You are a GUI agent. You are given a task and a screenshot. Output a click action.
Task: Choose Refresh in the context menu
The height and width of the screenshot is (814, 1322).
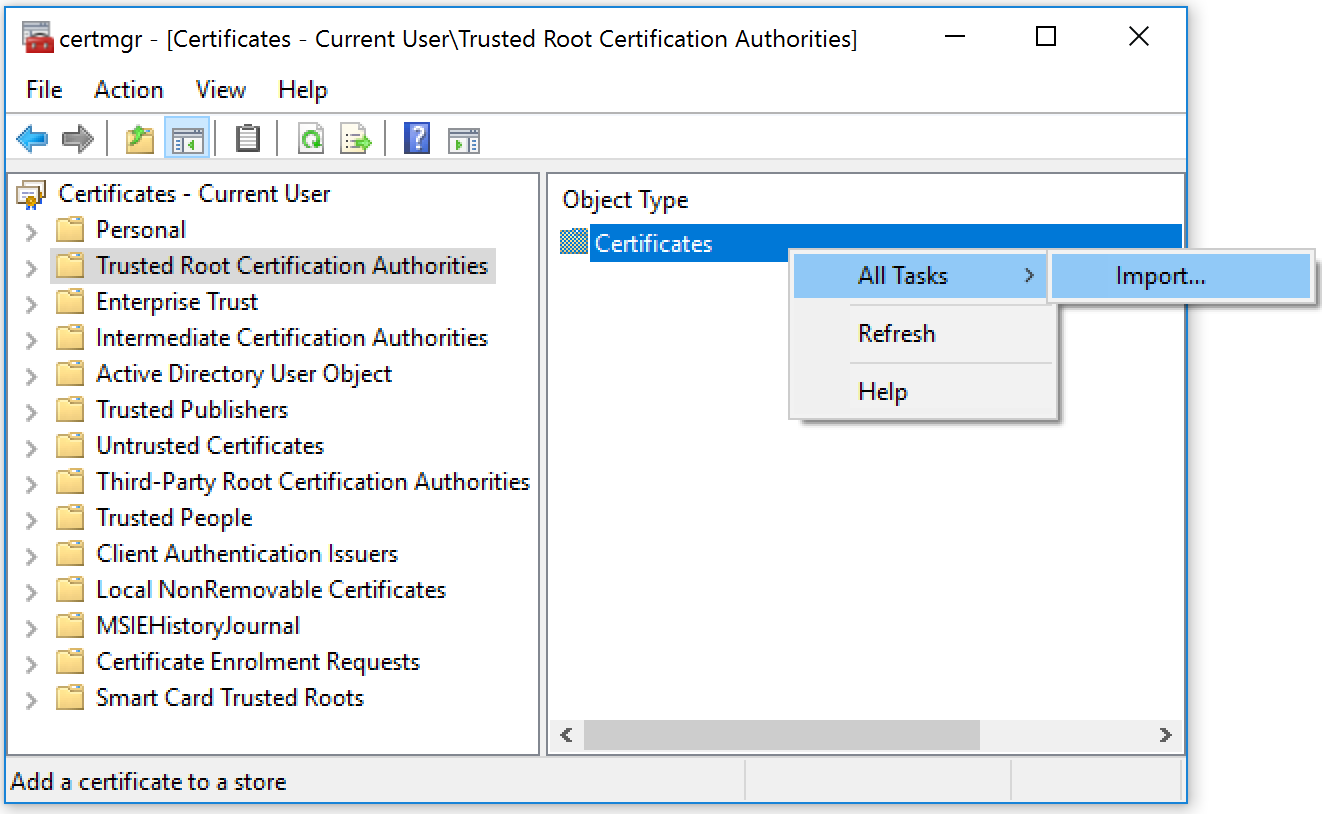click(923, 333)
